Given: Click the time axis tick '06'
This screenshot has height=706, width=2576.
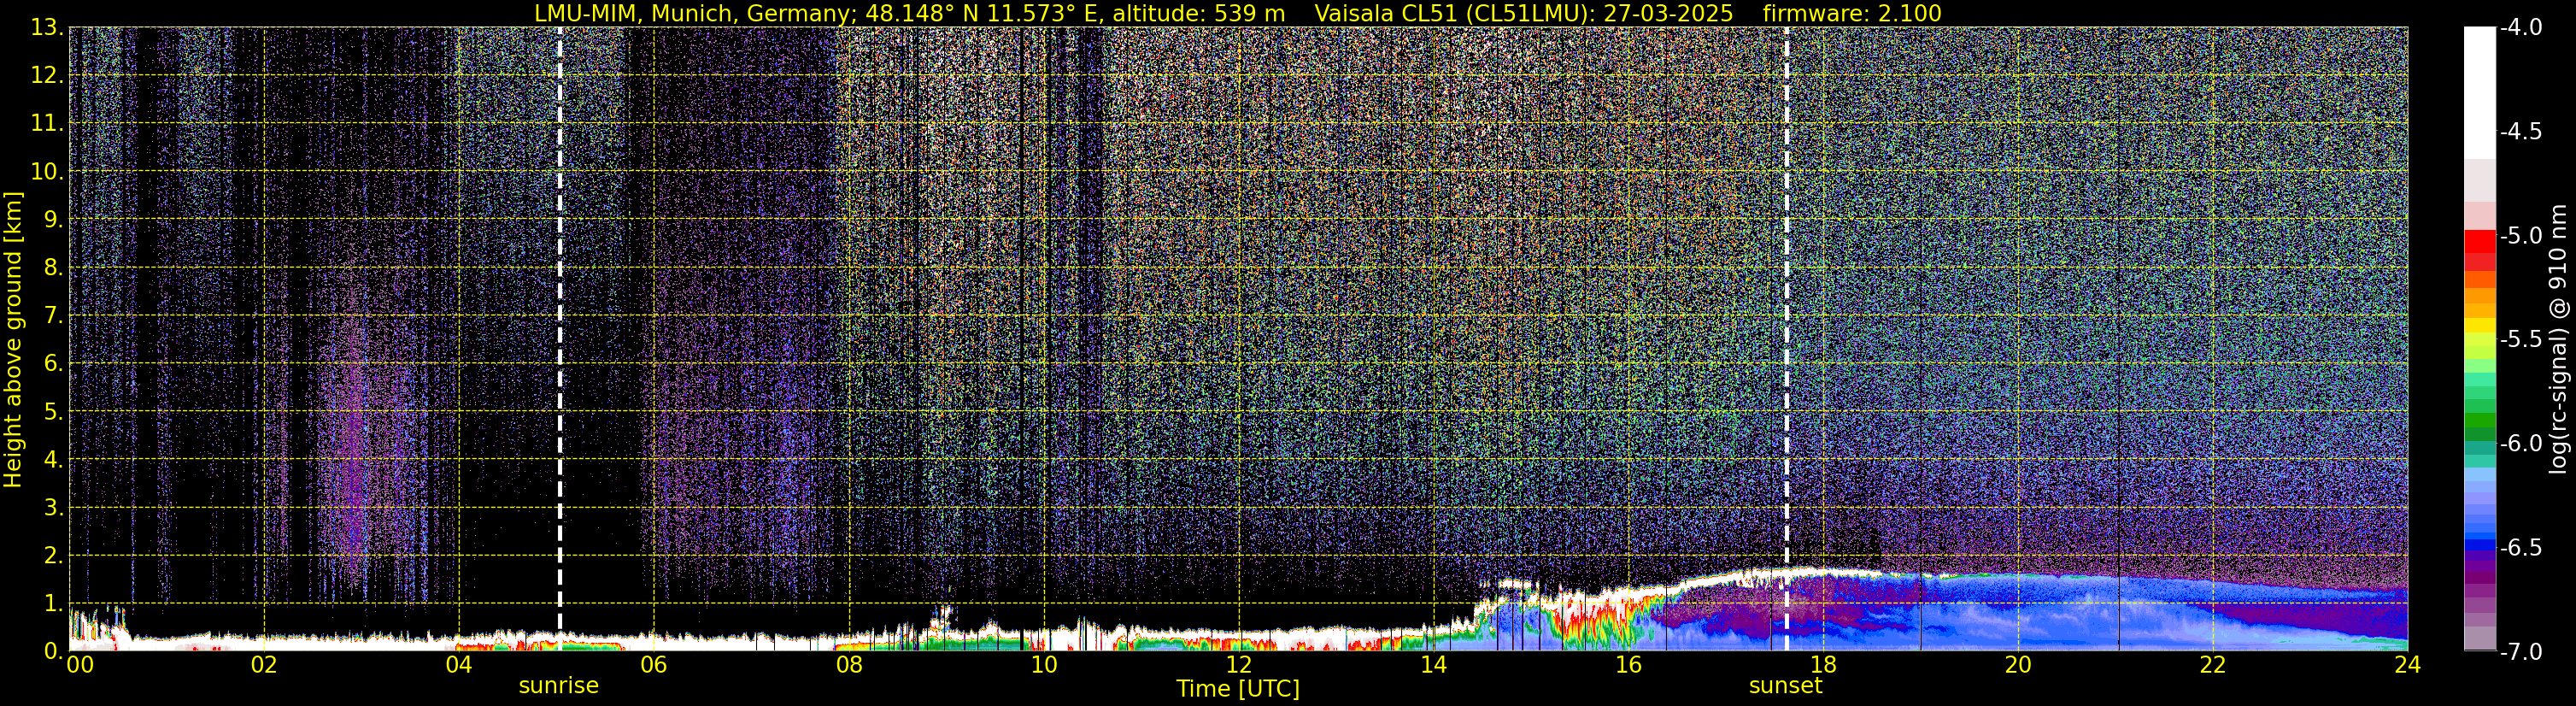Looking at the screenshot, I should point(653,664).
